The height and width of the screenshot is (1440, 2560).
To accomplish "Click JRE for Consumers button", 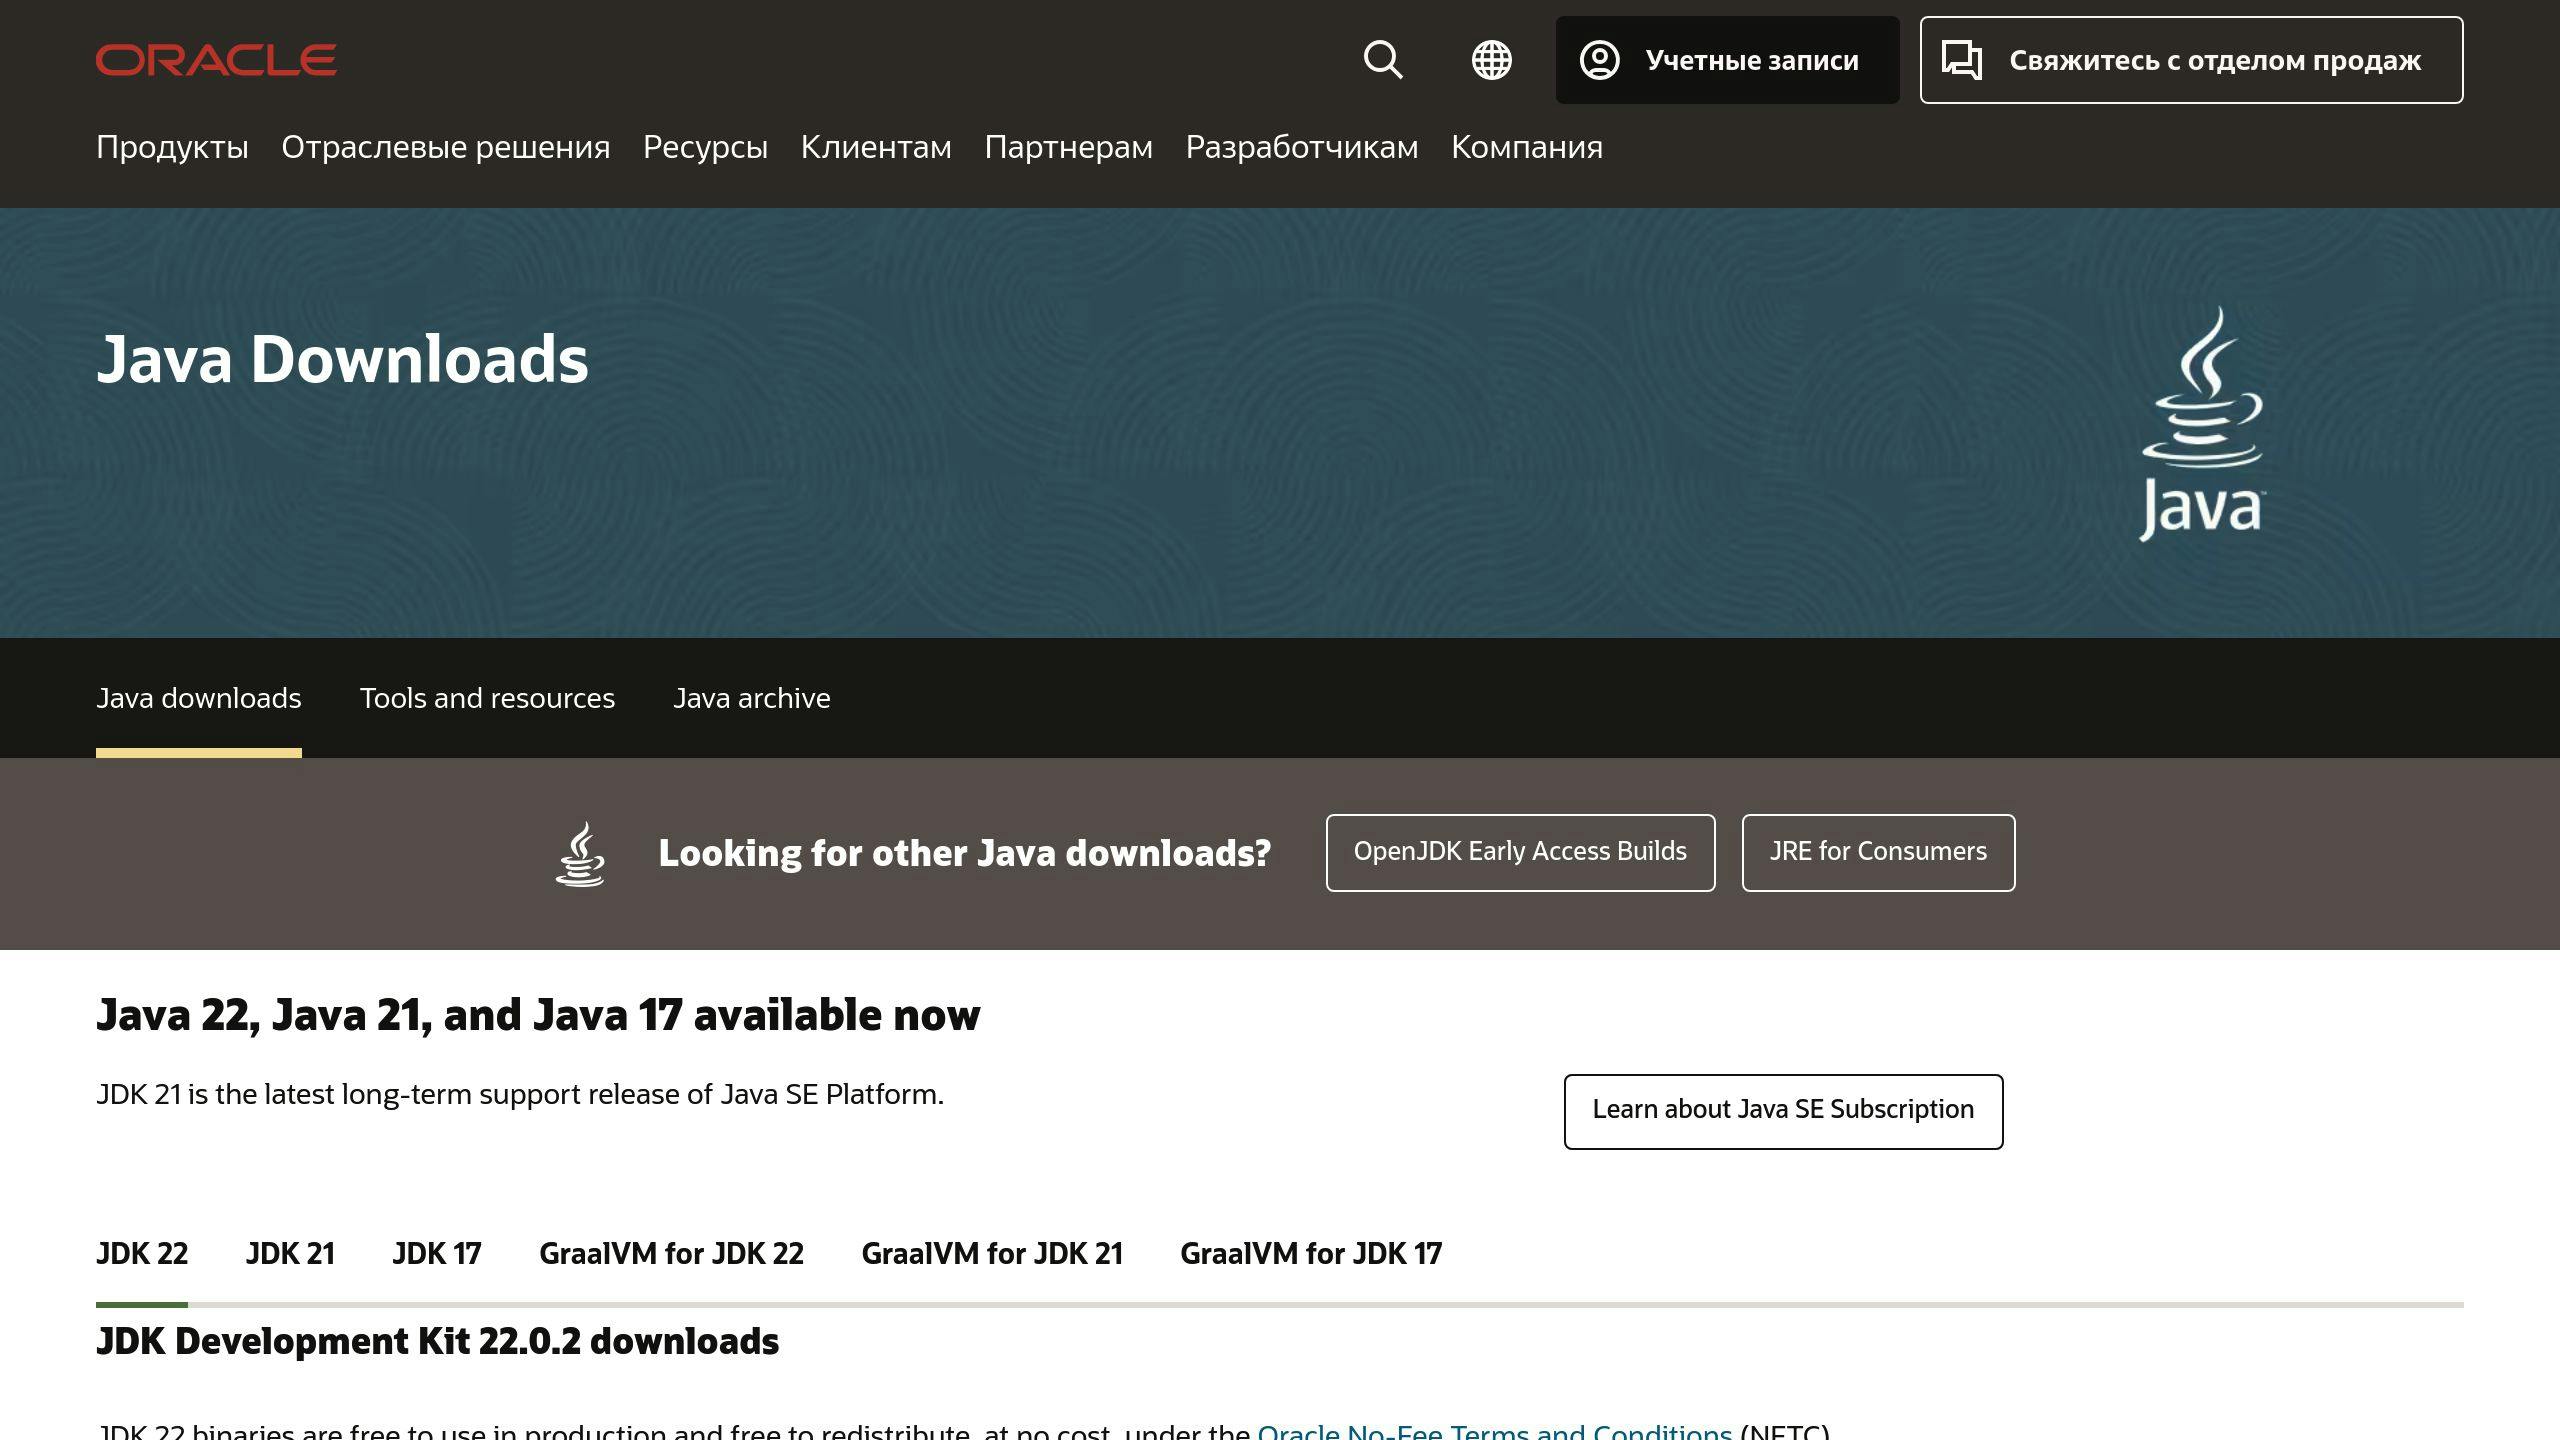I will tap(1878, 853).
